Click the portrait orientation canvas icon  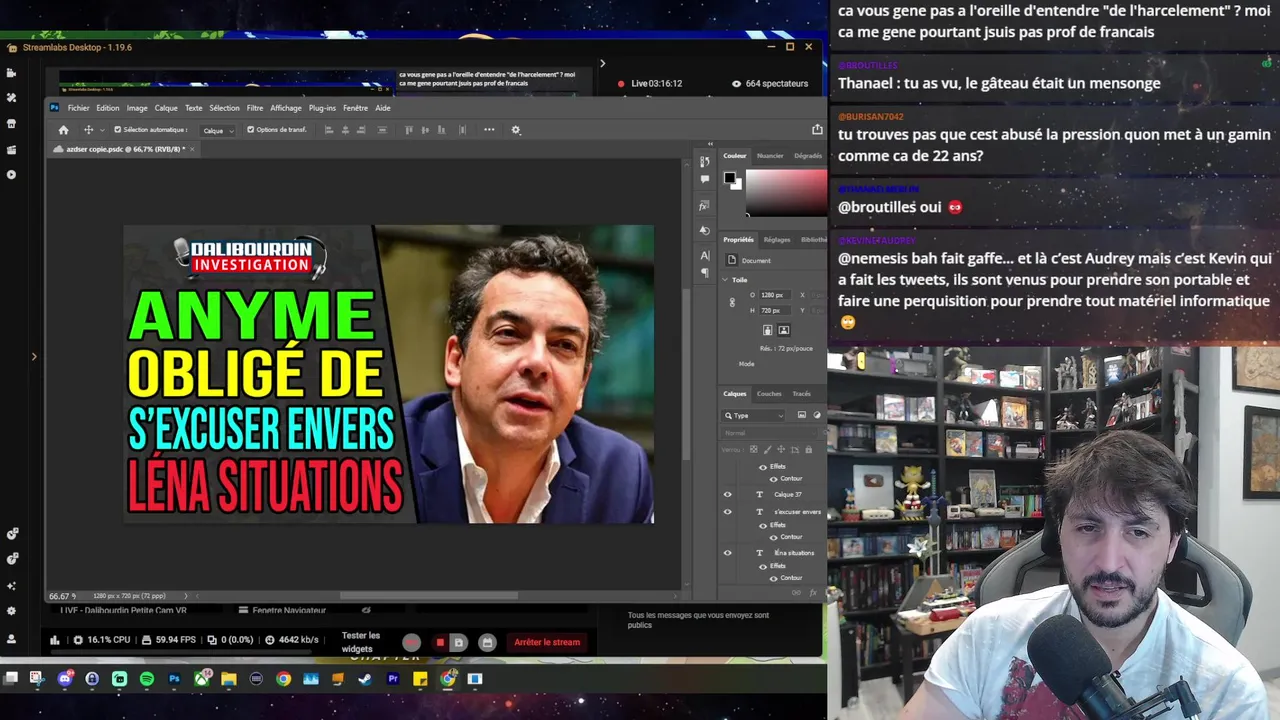point(768,330)
